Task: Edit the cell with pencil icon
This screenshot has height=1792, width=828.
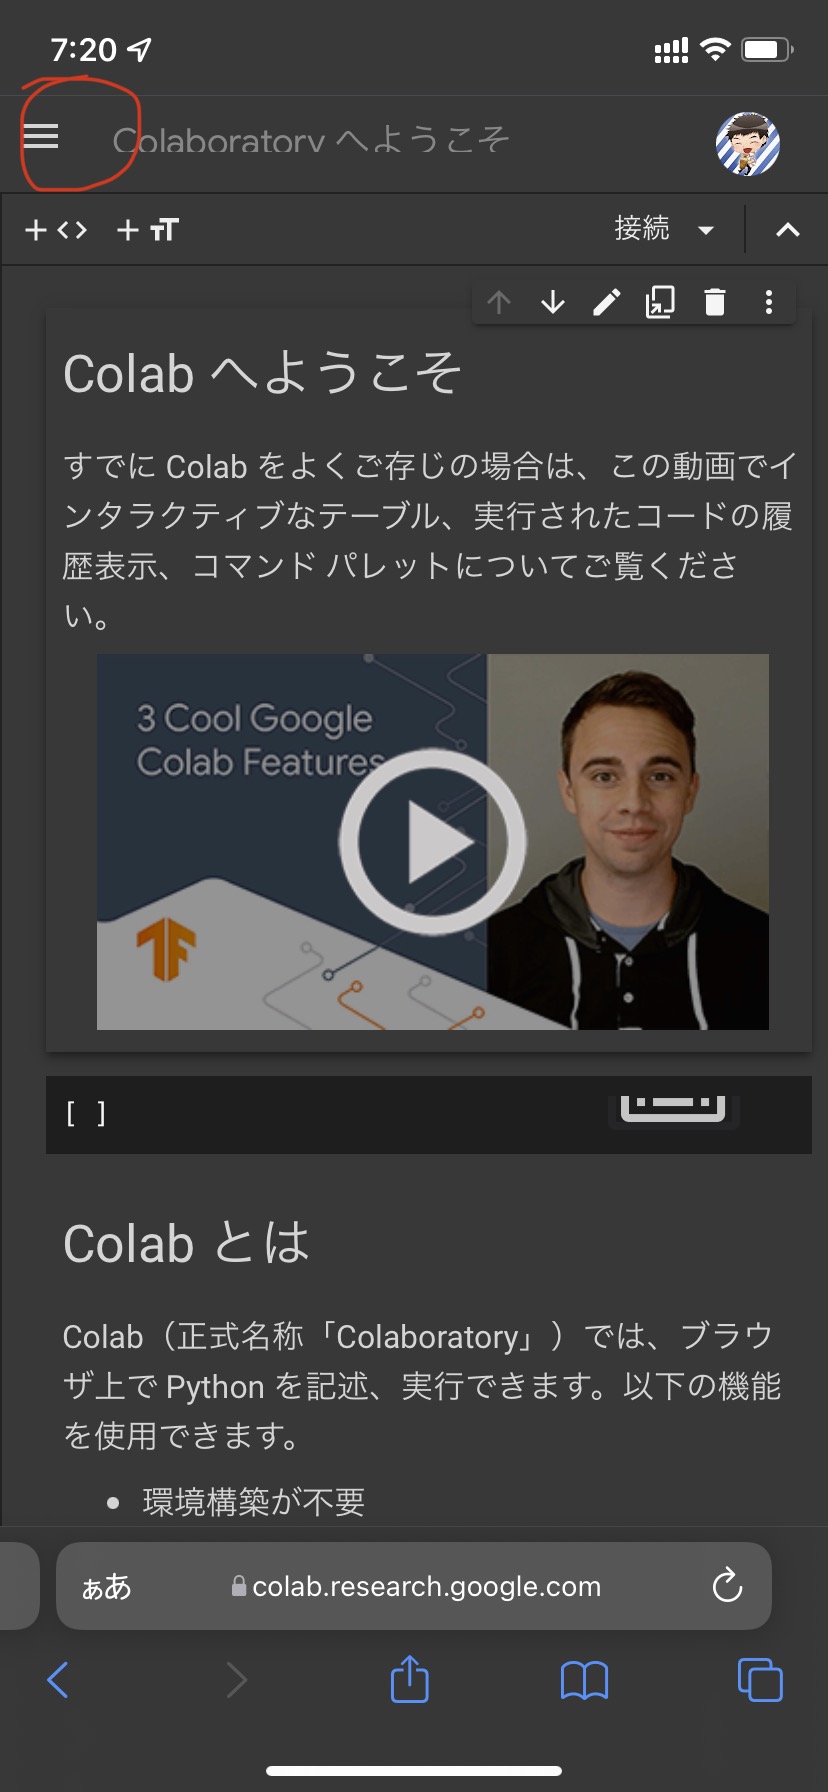Action: point(607,302)
